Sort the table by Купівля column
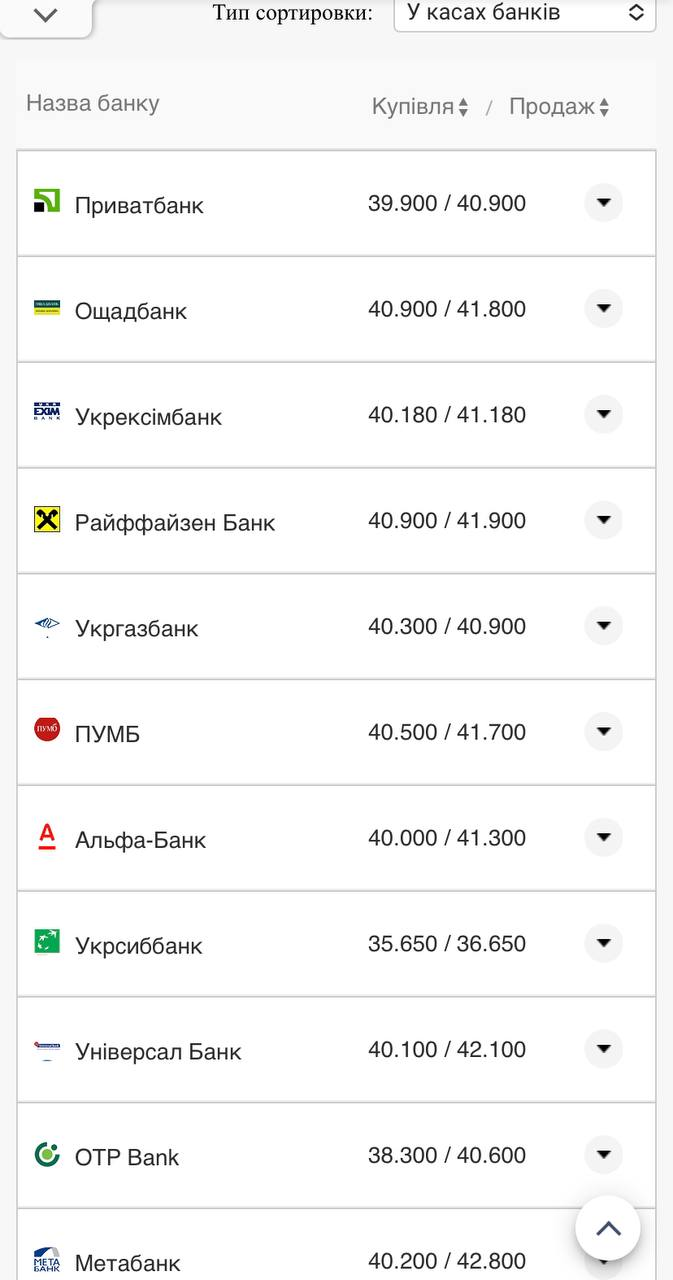The width and height of the screenshot is (673, 1280). [x=420, y=107]
